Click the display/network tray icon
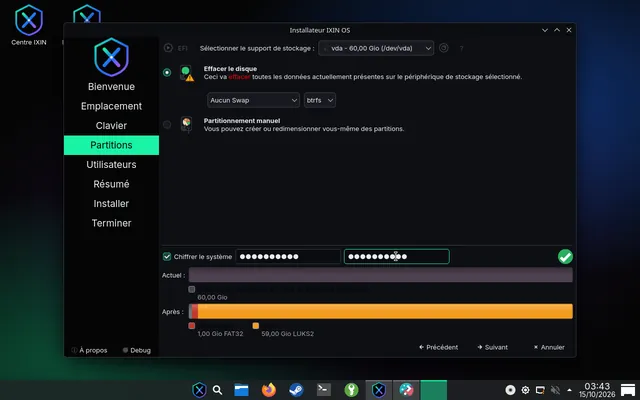The height and width of the screenshot is (400, 640). pyautogui.click(x=540, y=390)
